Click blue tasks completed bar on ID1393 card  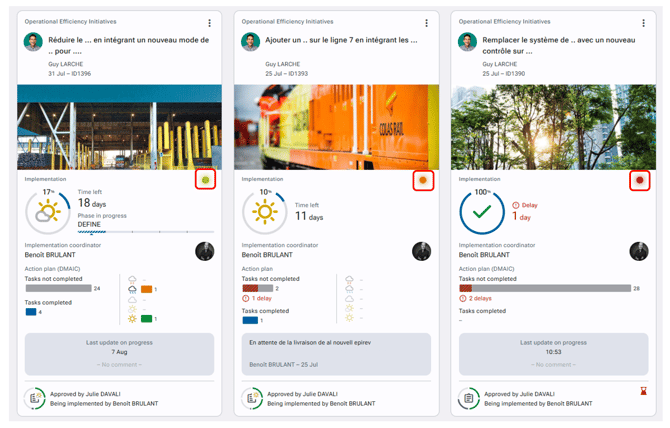point(250,320)
